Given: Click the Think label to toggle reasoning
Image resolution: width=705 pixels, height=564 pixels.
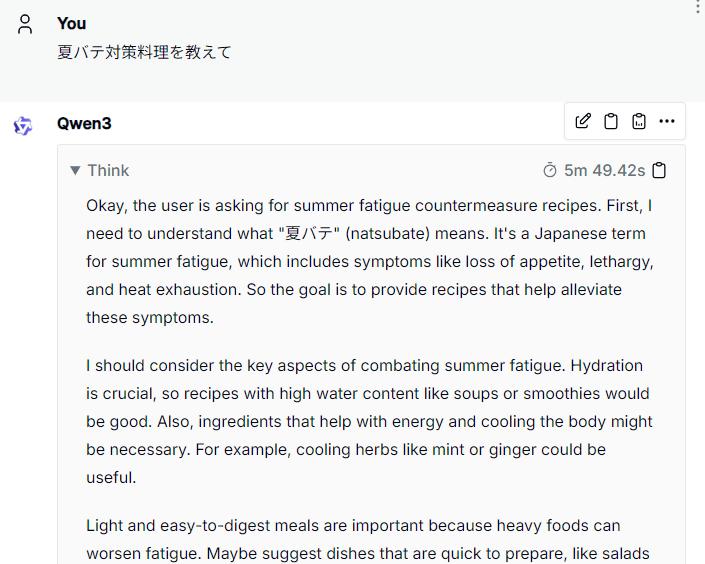Looking at the screenshot, I should pyautogui.click(x=108, y=170).
